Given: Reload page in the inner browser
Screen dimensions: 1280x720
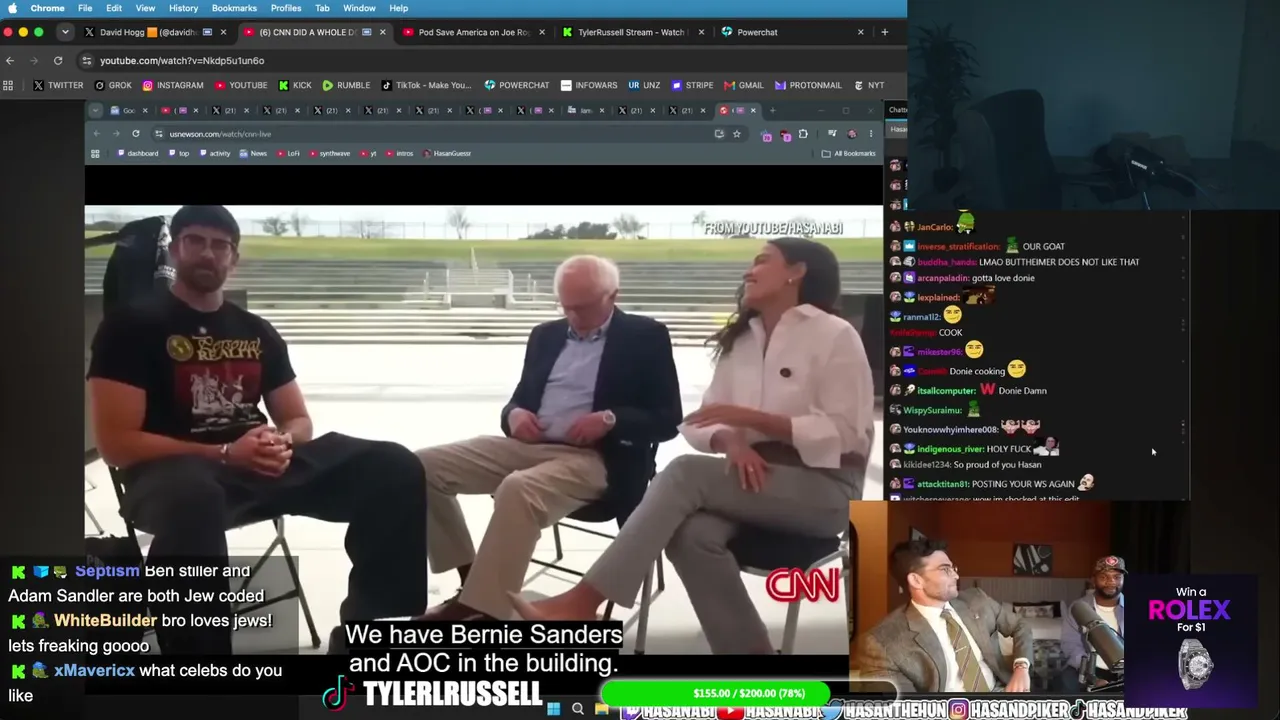Looking at the screenshot, I should point(136,134).
